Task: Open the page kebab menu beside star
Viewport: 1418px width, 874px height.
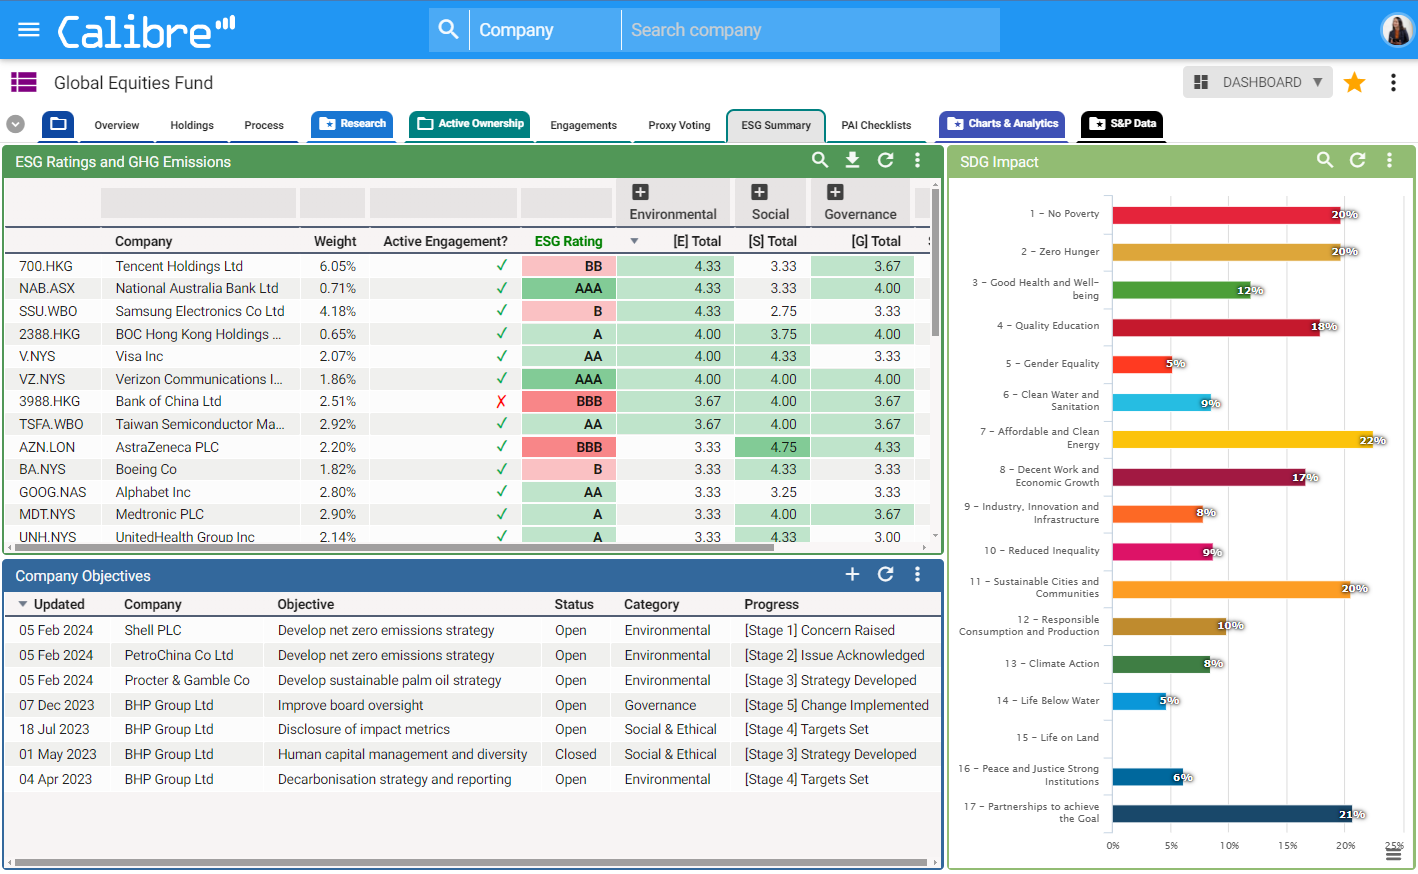Action: pyautogui.click(x=1393, y=82)
